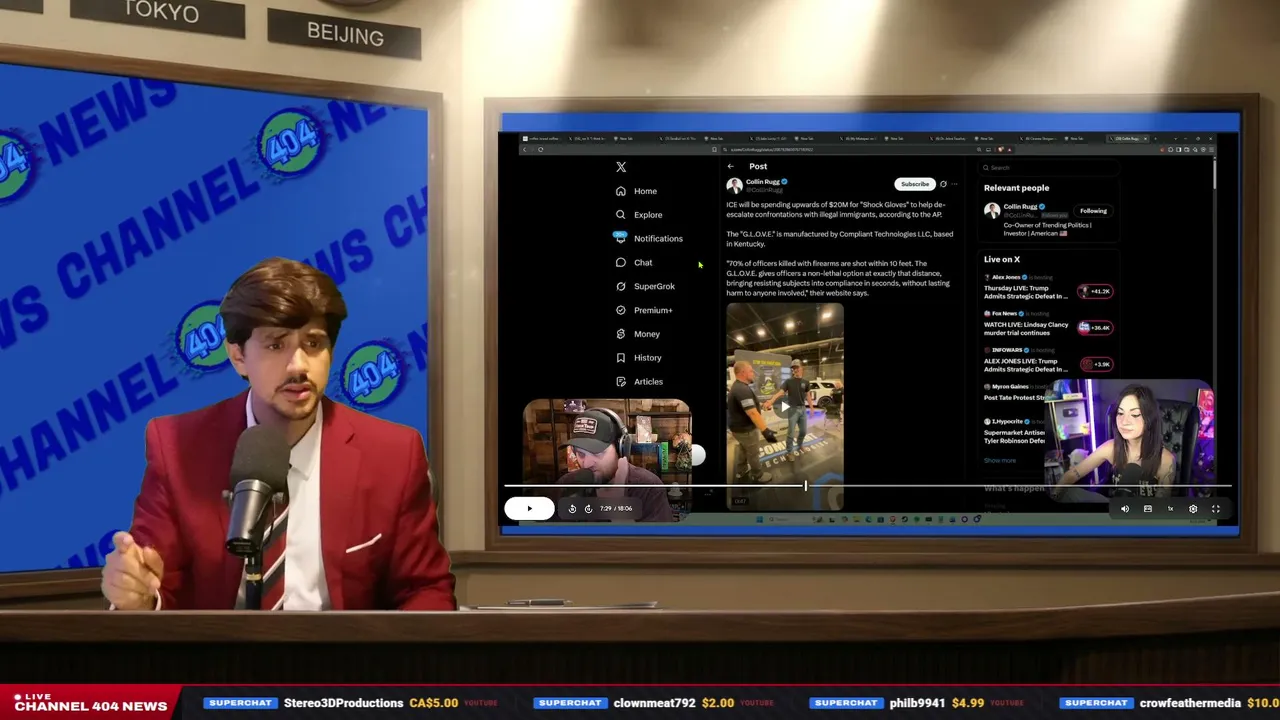The height and width of the screenshot is (720, 1280).
Task: Select the Notifications label in X navigation
Action: [x=658, y=239]
